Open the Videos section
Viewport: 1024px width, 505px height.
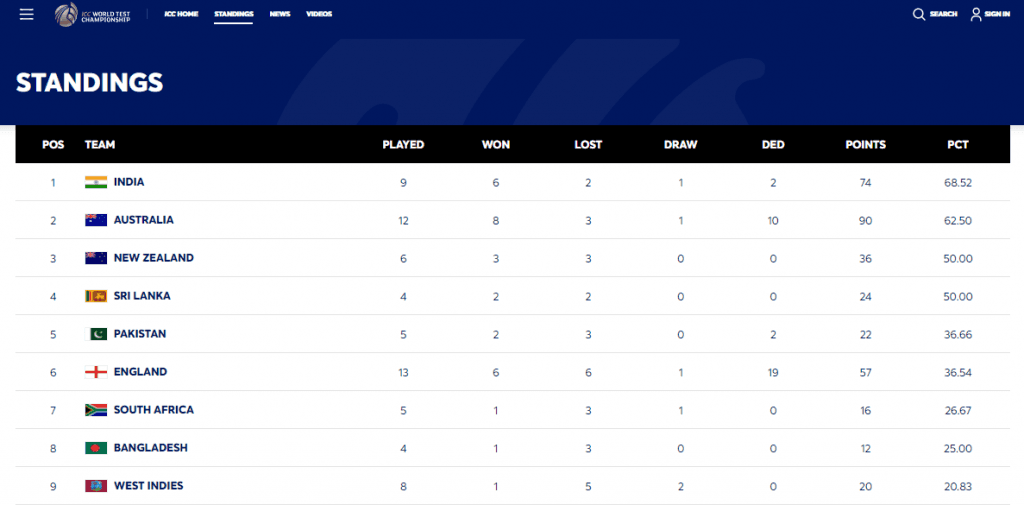point(319,14)
